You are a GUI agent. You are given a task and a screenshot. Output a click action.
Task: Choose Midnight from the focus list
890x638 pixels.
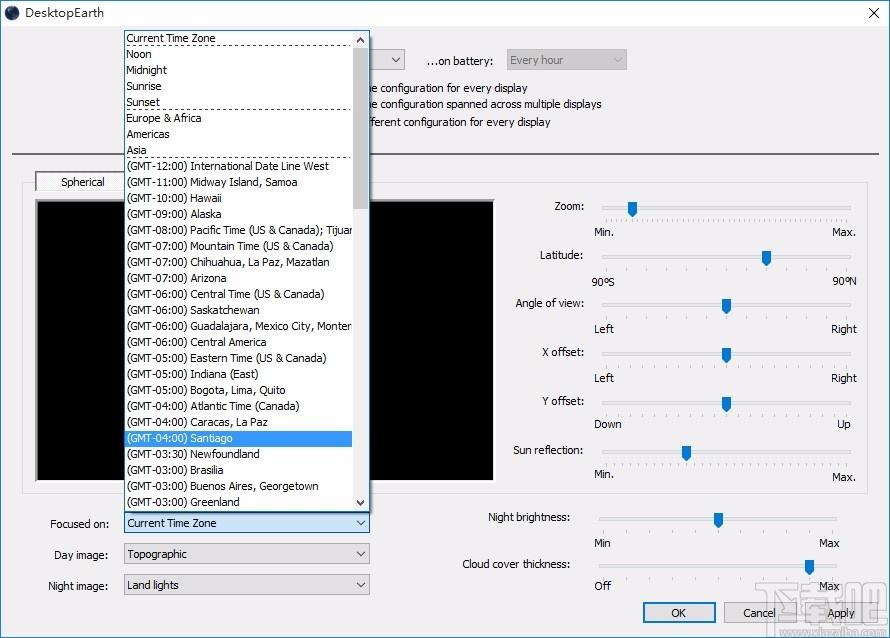tap(238, 70)
